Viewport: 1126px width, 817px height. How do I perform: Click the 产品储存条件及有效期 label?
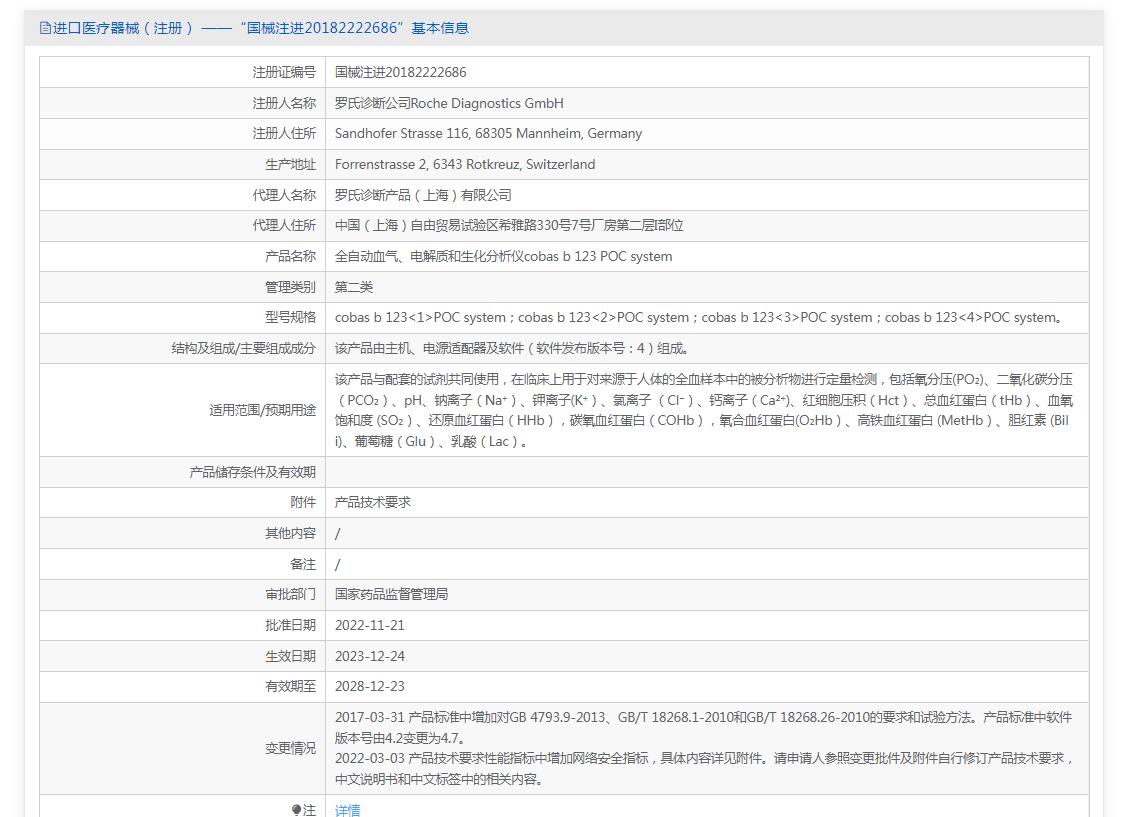[252, 472]
